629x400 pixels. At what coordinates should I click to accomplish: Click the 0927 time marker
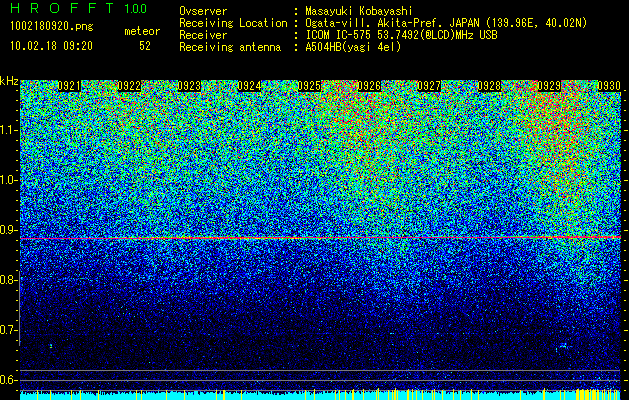coord(429,86)
